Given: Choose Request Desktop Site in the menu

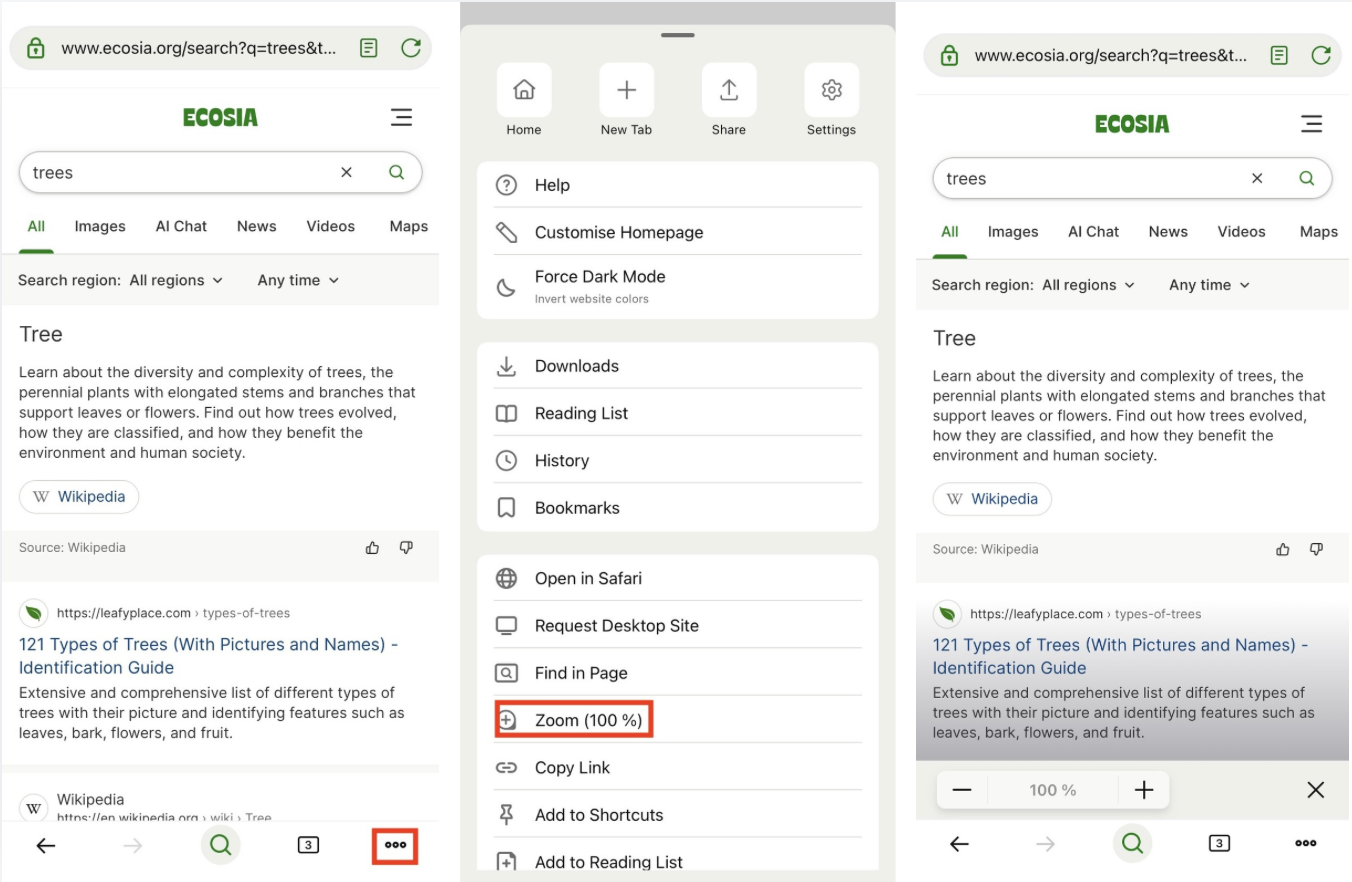Looking at the screenshot, I should point(678,626).
